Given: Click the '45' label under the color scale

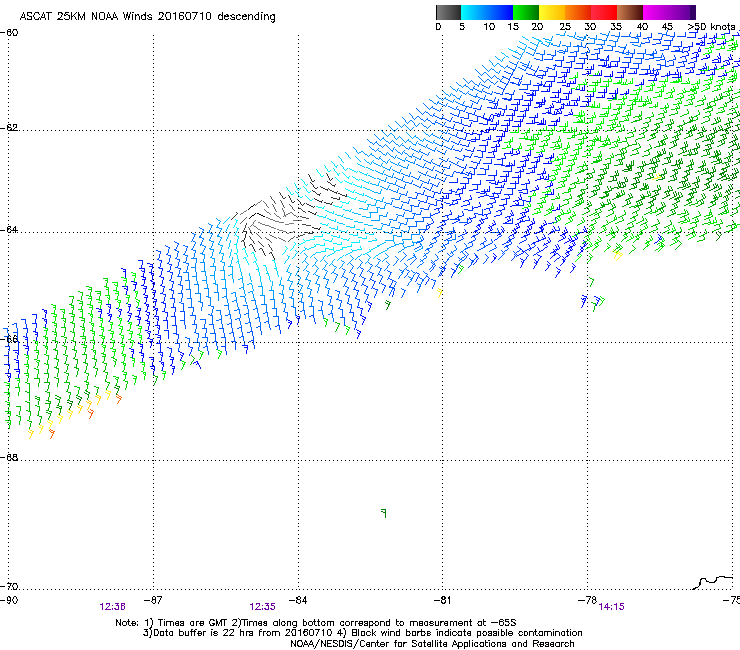Looking at the screenshot, I should [x=667, y=27].
